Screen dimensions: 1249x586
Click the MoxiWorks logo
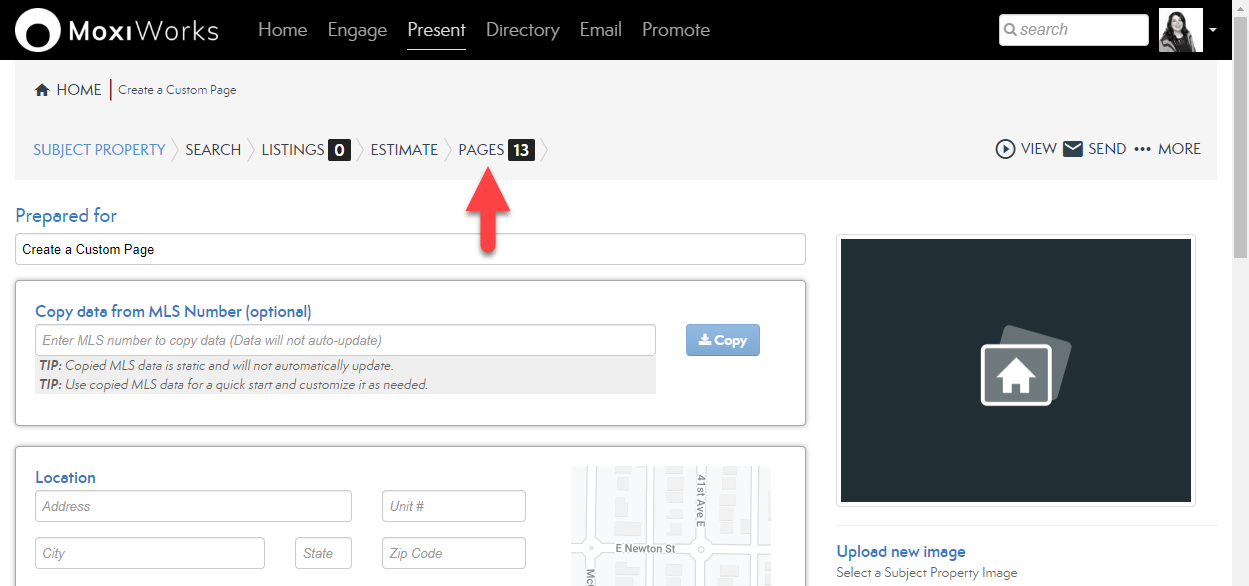click(117, 30)
